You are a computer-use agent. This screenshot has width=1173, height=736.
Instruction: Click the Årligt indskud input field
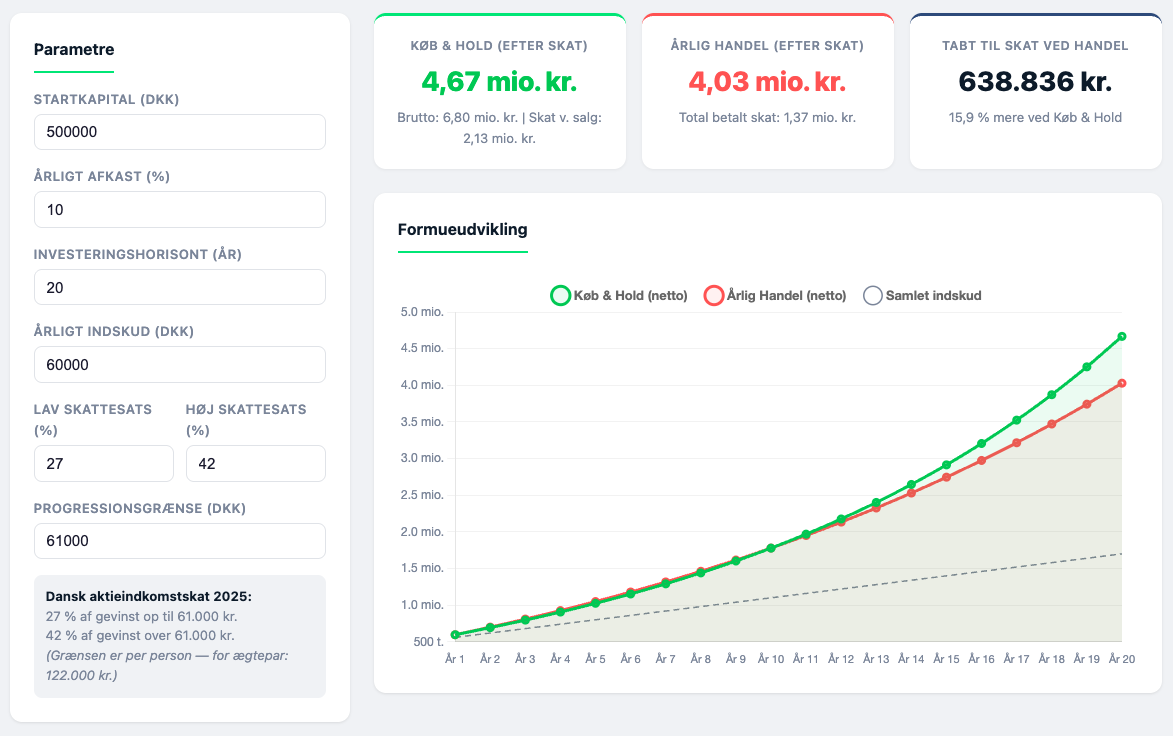click(x=180, y=364)
